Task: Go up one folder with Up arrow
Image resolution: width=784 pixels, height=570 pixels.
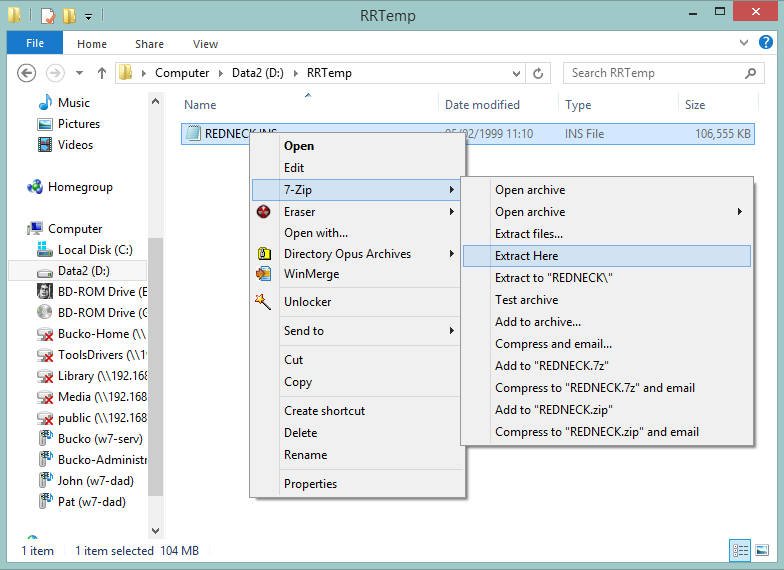Action: 102,73
